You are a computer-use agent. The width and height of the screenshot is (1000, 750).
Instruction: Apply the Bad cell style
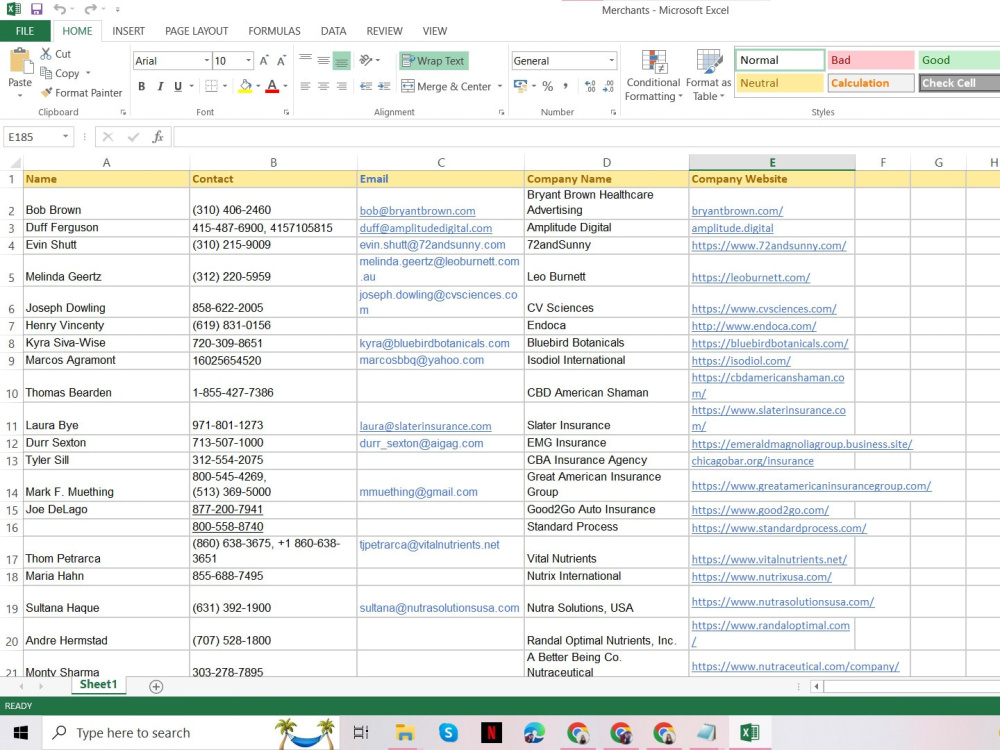[870, 60]
